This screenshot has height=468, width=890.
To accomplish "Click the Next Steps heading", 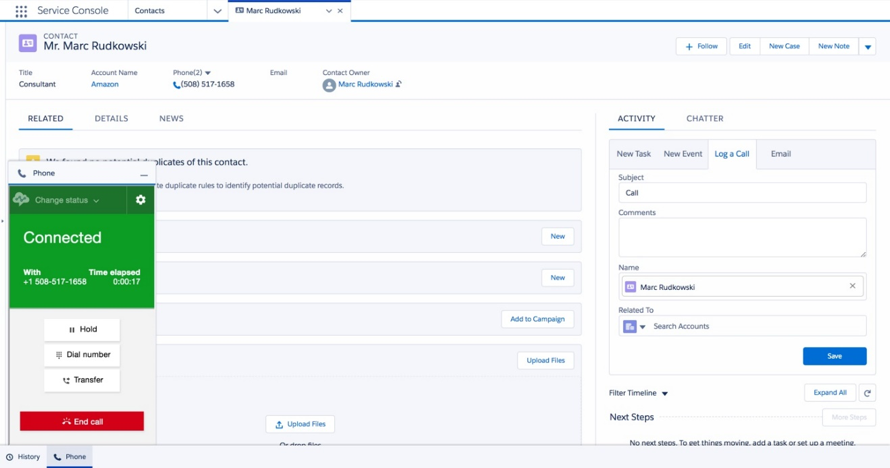I will [x=631, y=417].
